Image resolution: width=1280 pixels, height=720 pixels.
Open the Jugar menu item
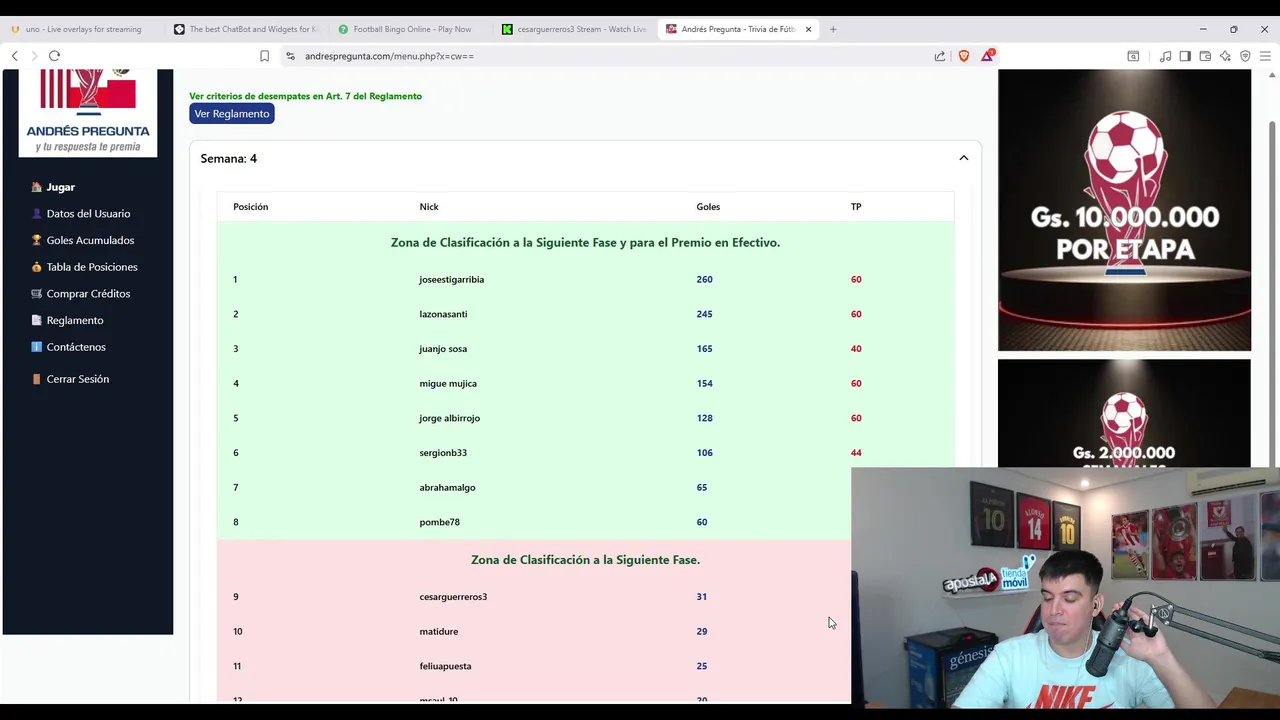[x=60, y=187]
